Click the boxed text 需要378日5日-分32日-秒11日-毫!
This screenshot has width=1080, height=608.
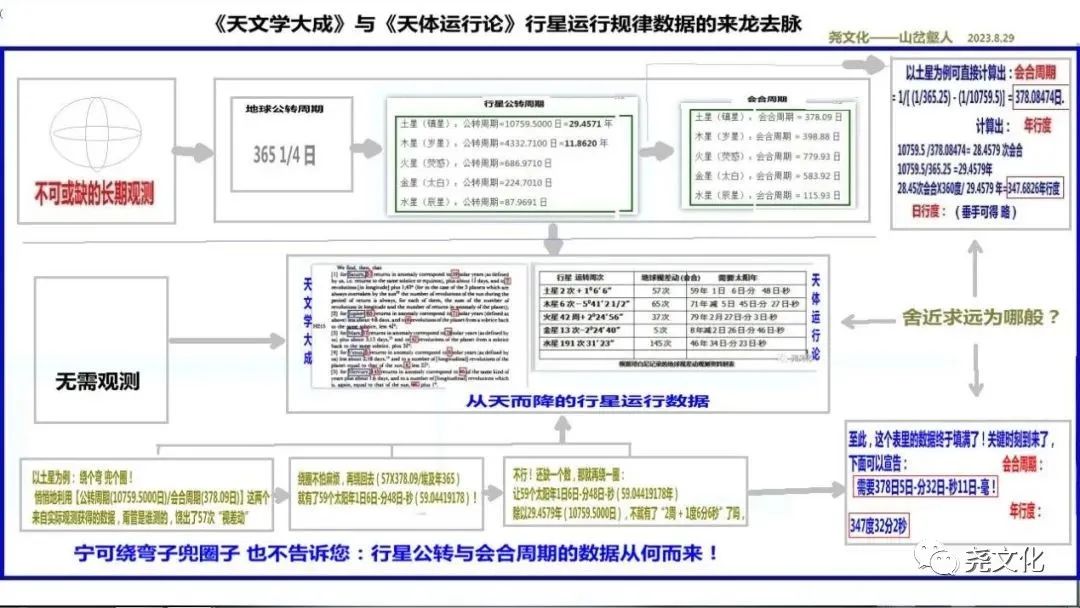point(925,488)
